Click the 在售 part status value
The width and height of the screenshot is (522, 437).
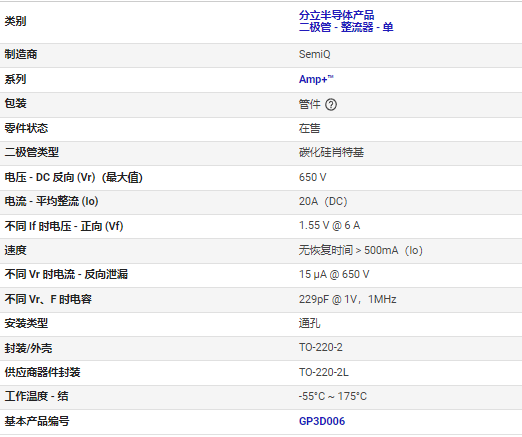[x=309, y=128]
